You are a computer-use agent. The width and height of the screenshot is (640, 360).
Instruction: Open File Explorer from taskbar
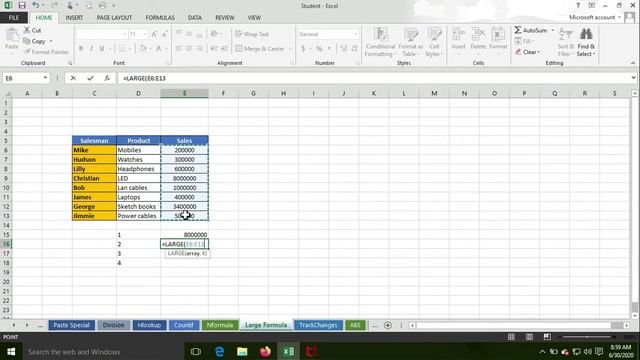tap(242, 351)
